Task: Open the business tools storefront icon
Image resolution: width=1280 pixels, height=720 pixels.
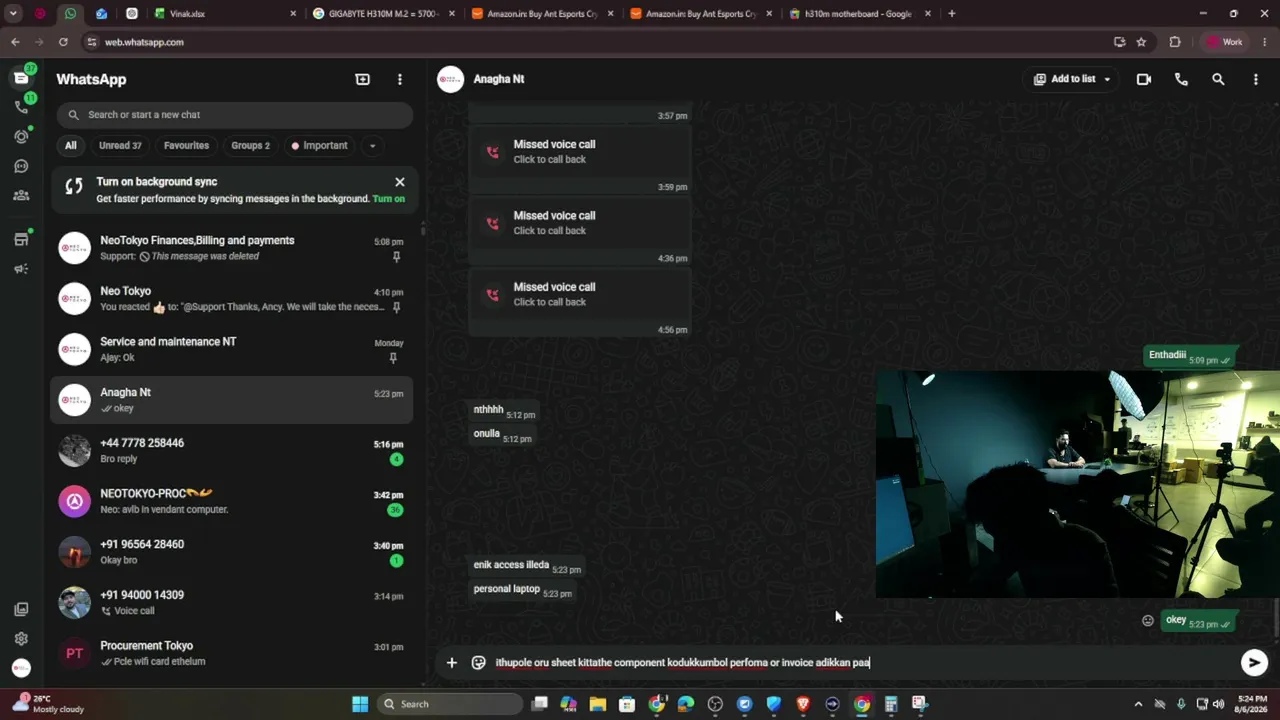Action: [x=21, y=239]
